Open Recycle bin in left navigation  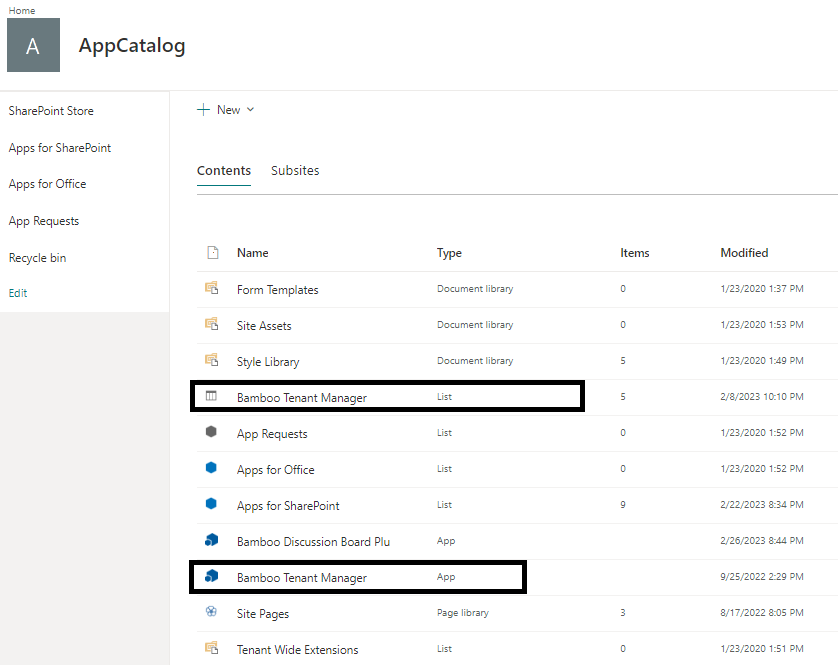[x=37, y=258]
